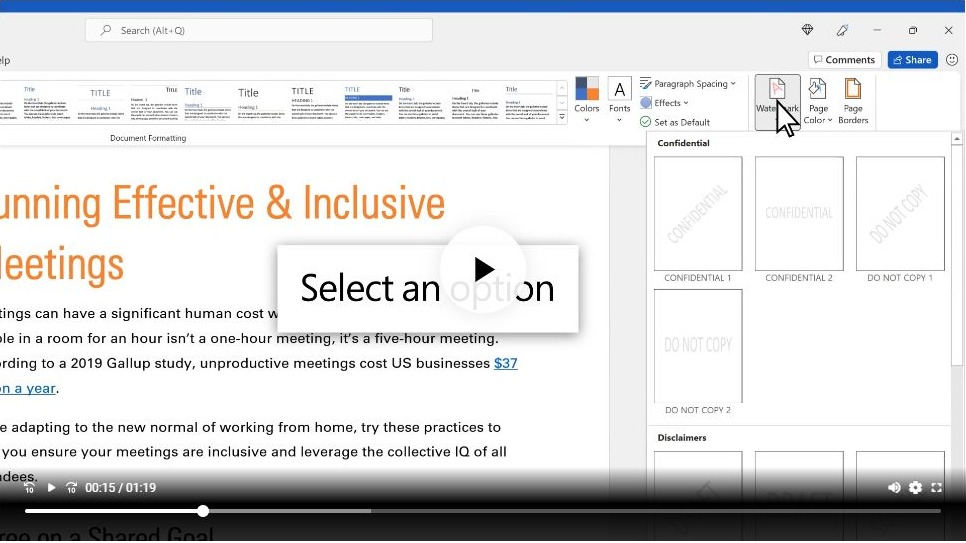The height and width of the screenshot is (543, 966).
Task: Click the large center play button
Action: (483, 269)
